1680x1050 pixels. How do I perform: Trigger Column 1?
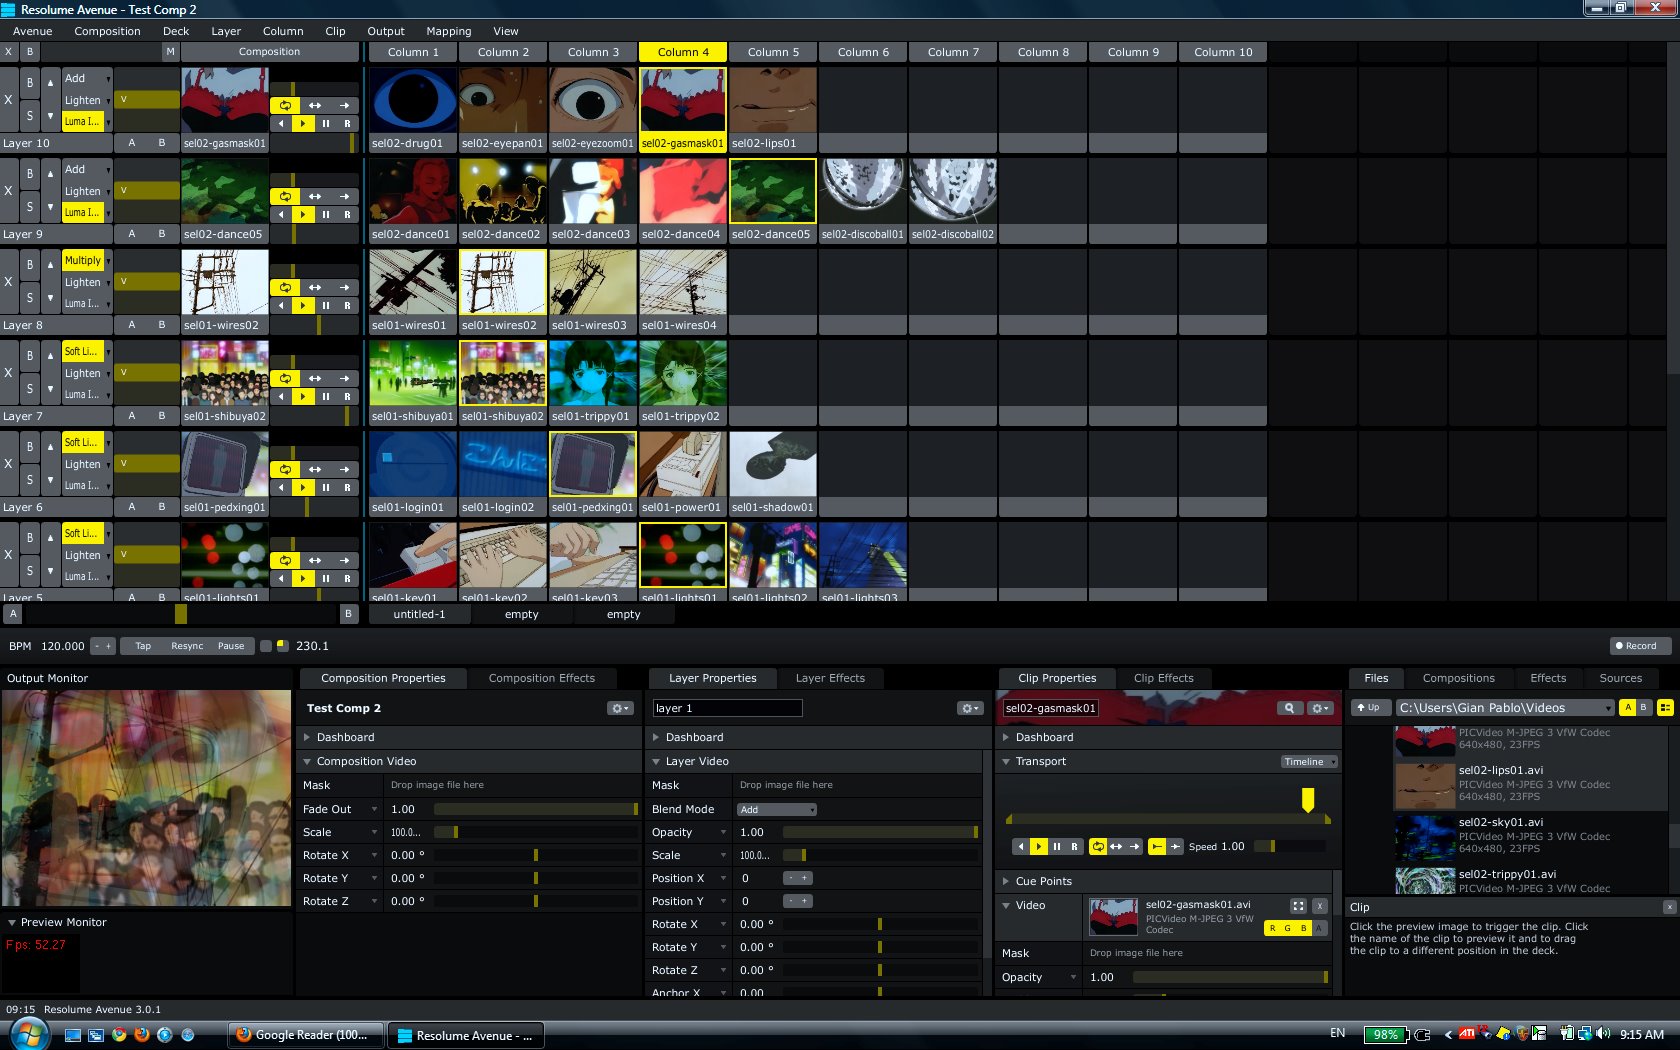click(x=413, y=52)
